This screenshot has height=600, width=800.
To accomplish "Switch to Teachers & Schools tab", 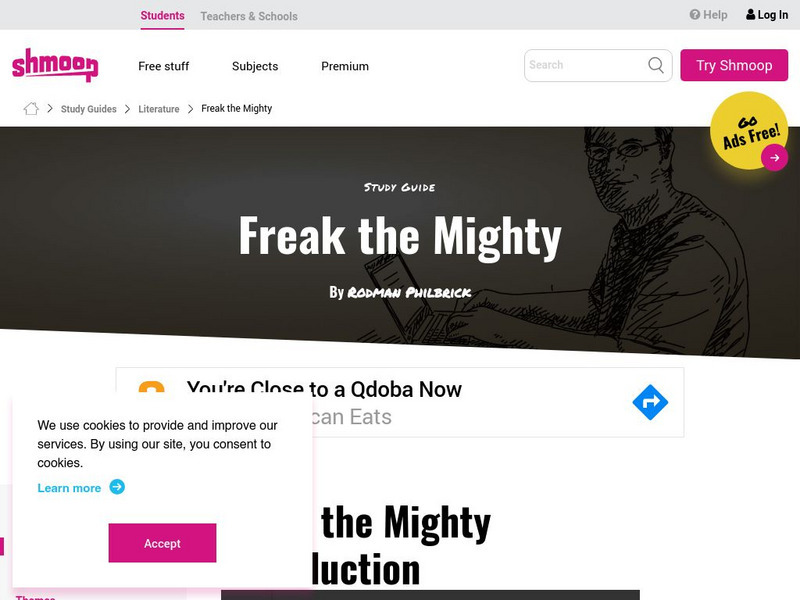I will tap(248, 16).
